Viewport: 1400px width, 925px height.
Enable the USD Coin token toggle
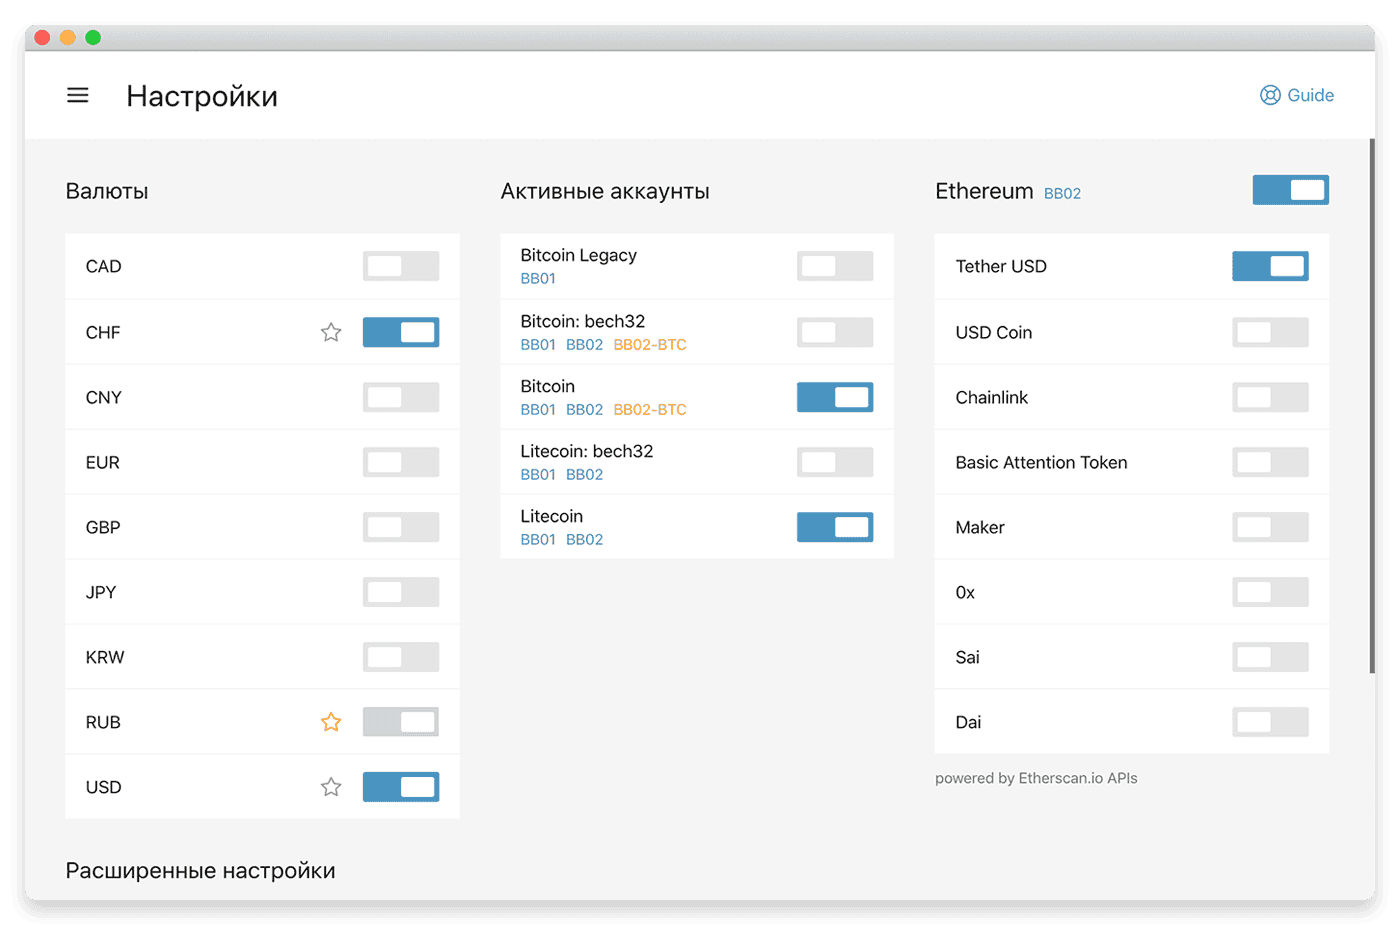point(1270,332)
